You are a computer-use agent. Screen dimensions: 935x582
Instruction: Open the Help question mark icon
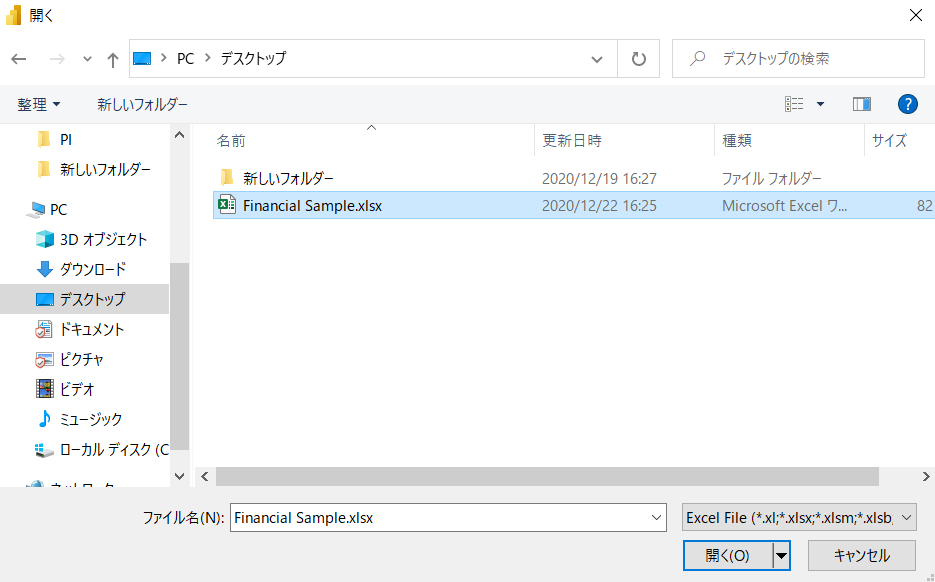(x=908, y=104)
